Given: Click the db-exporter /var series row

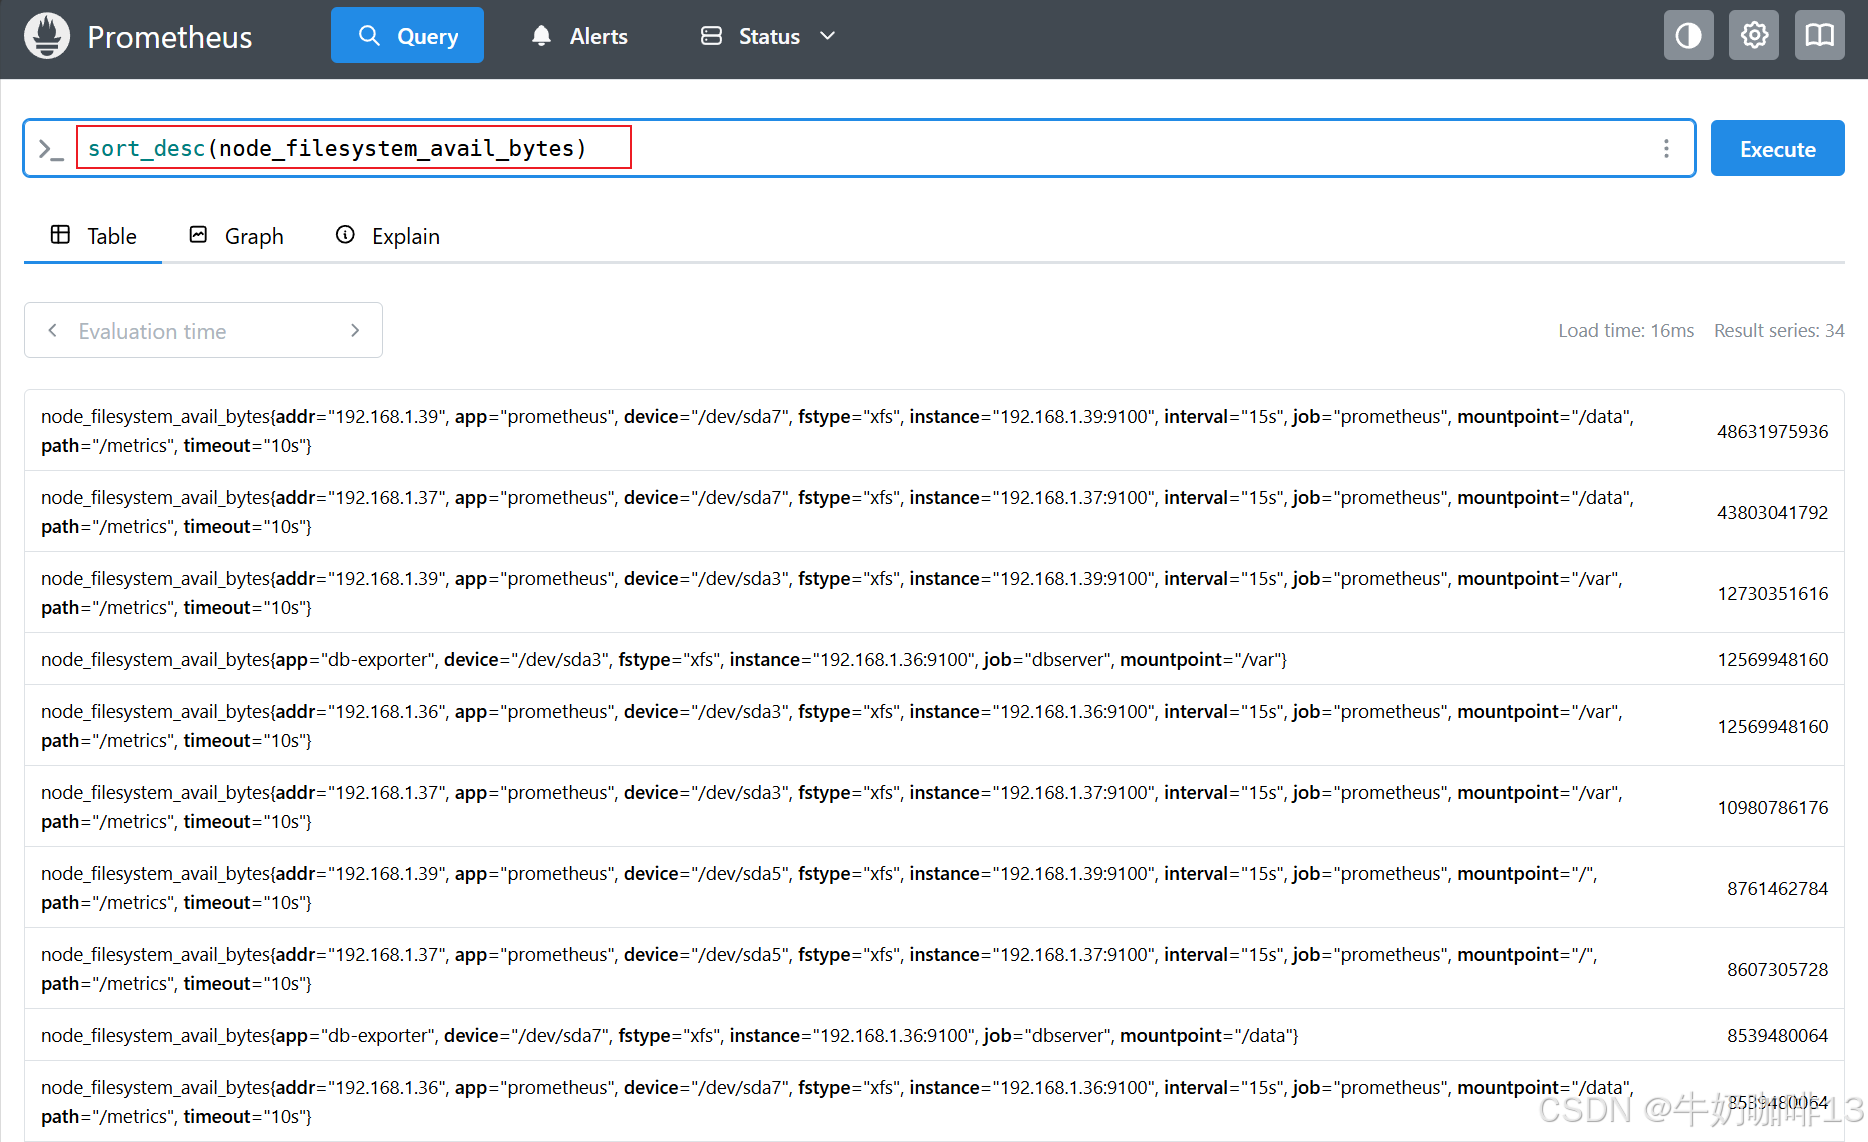Looking at the screenshot, I should pyautogui.click(x=934, y=659).
